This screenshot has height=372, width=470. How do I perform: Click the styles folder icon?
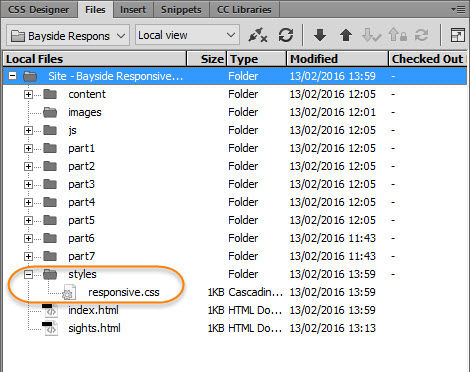click(50, 274)
